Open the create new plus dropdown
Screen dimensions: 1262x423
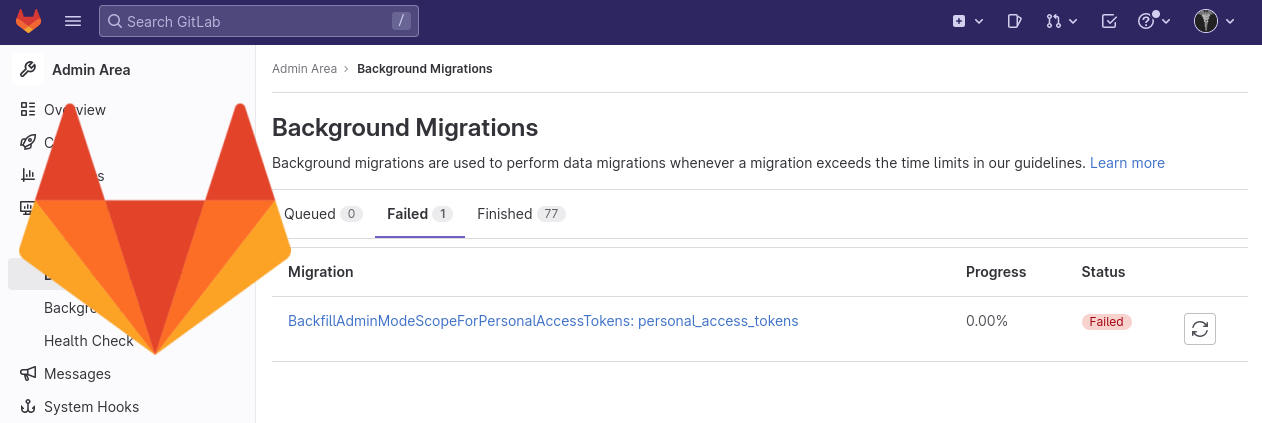point(968,21)
